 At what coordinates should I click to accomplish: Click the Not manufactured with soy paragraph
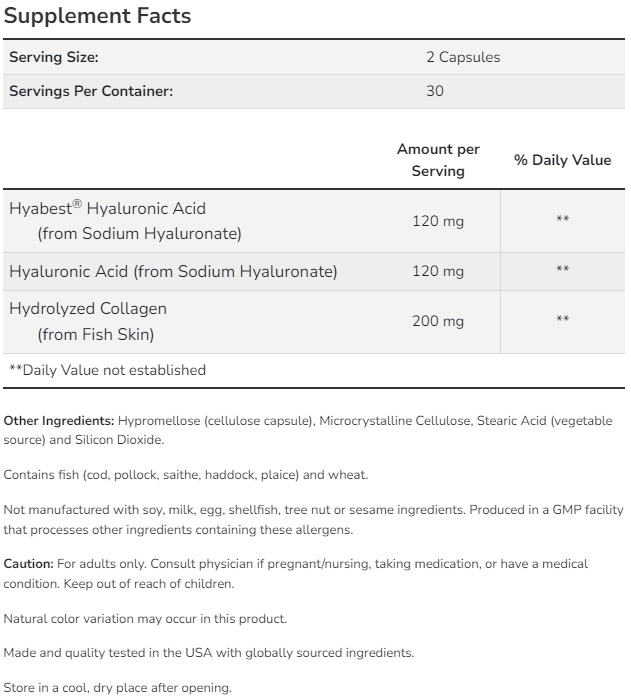312,519
